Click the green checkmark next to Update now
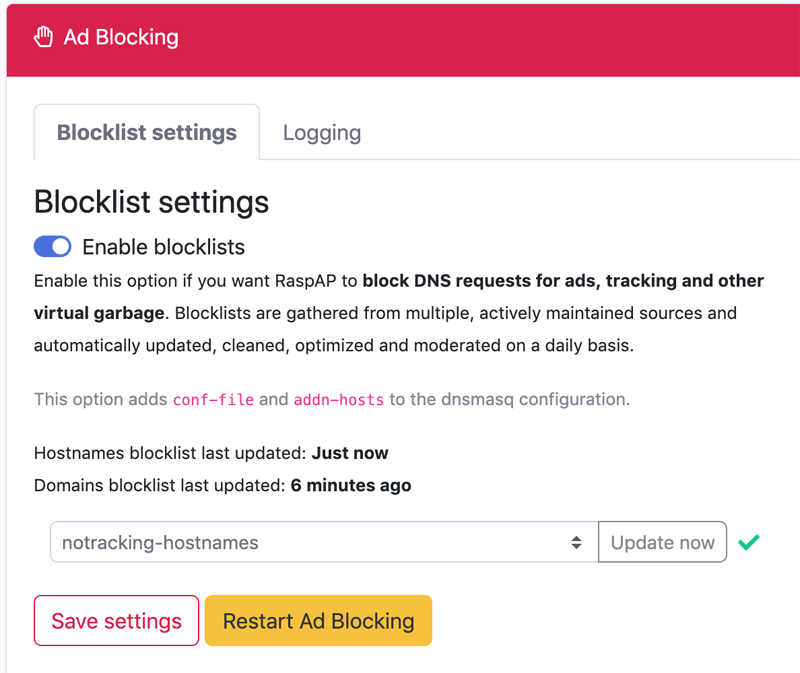Viewport: 800px width, 673px height. 750,541
